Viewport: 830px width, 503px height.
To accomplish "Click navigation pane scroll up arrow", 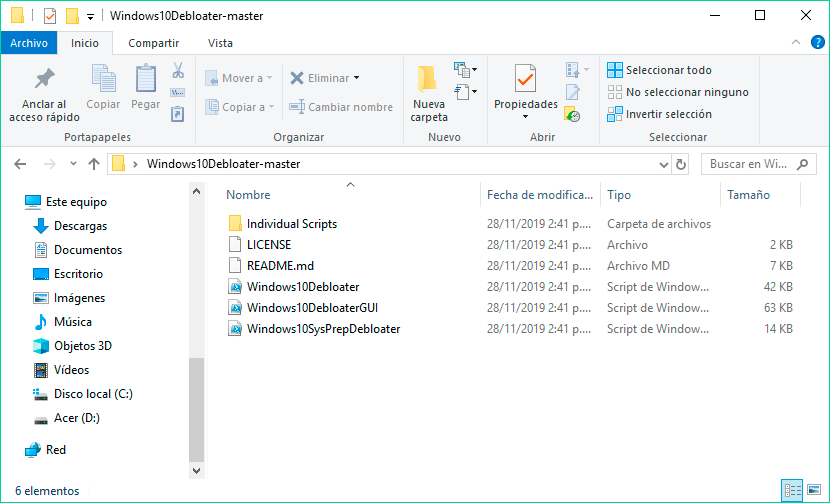I will click(x=196, y=191).
